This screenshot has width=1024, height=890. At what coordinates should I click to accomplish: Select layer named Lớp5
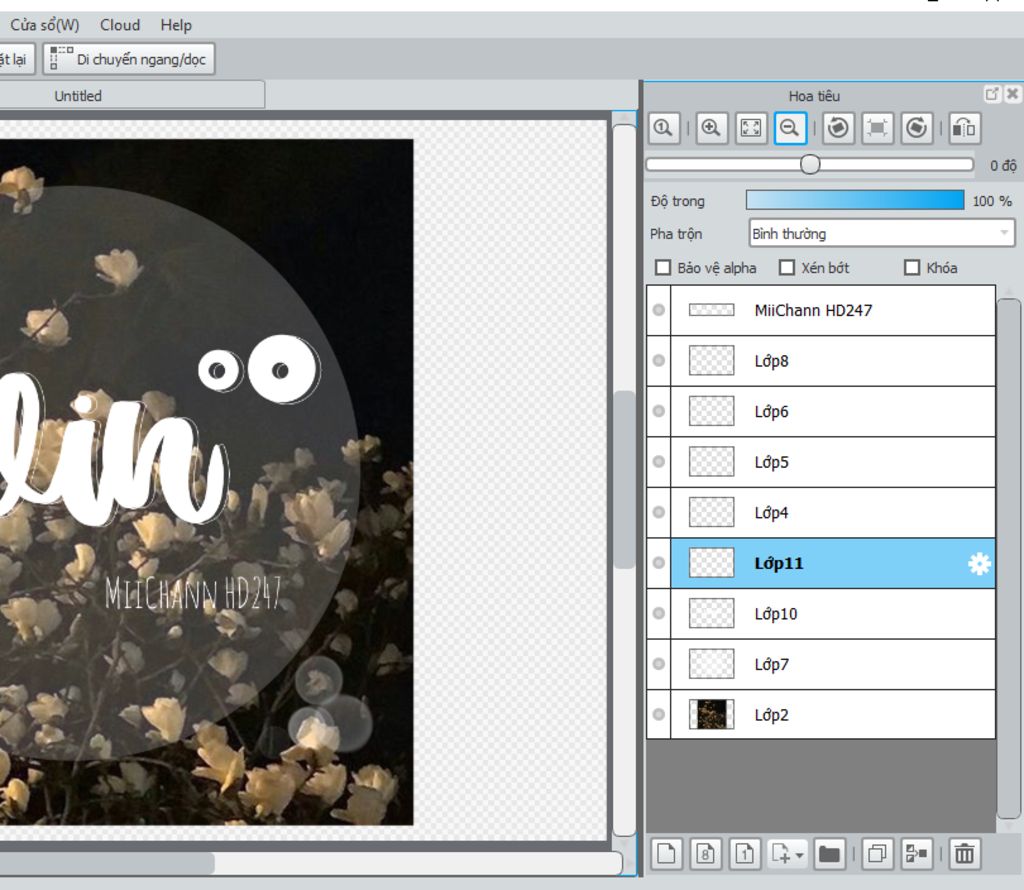click(x=771, y=462)
